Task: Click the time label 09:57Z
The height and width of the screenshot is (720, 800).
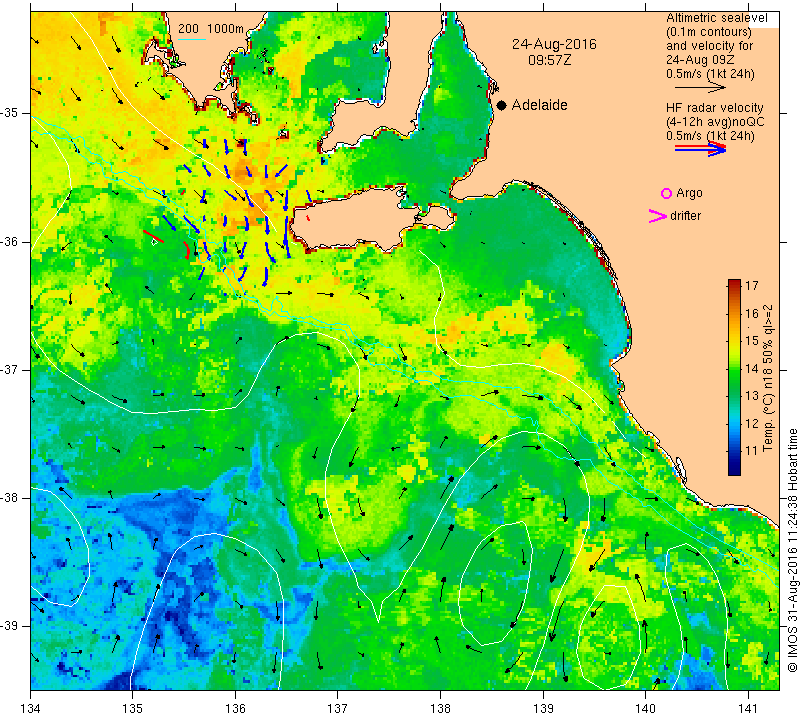Action: [x=549, y=60]
